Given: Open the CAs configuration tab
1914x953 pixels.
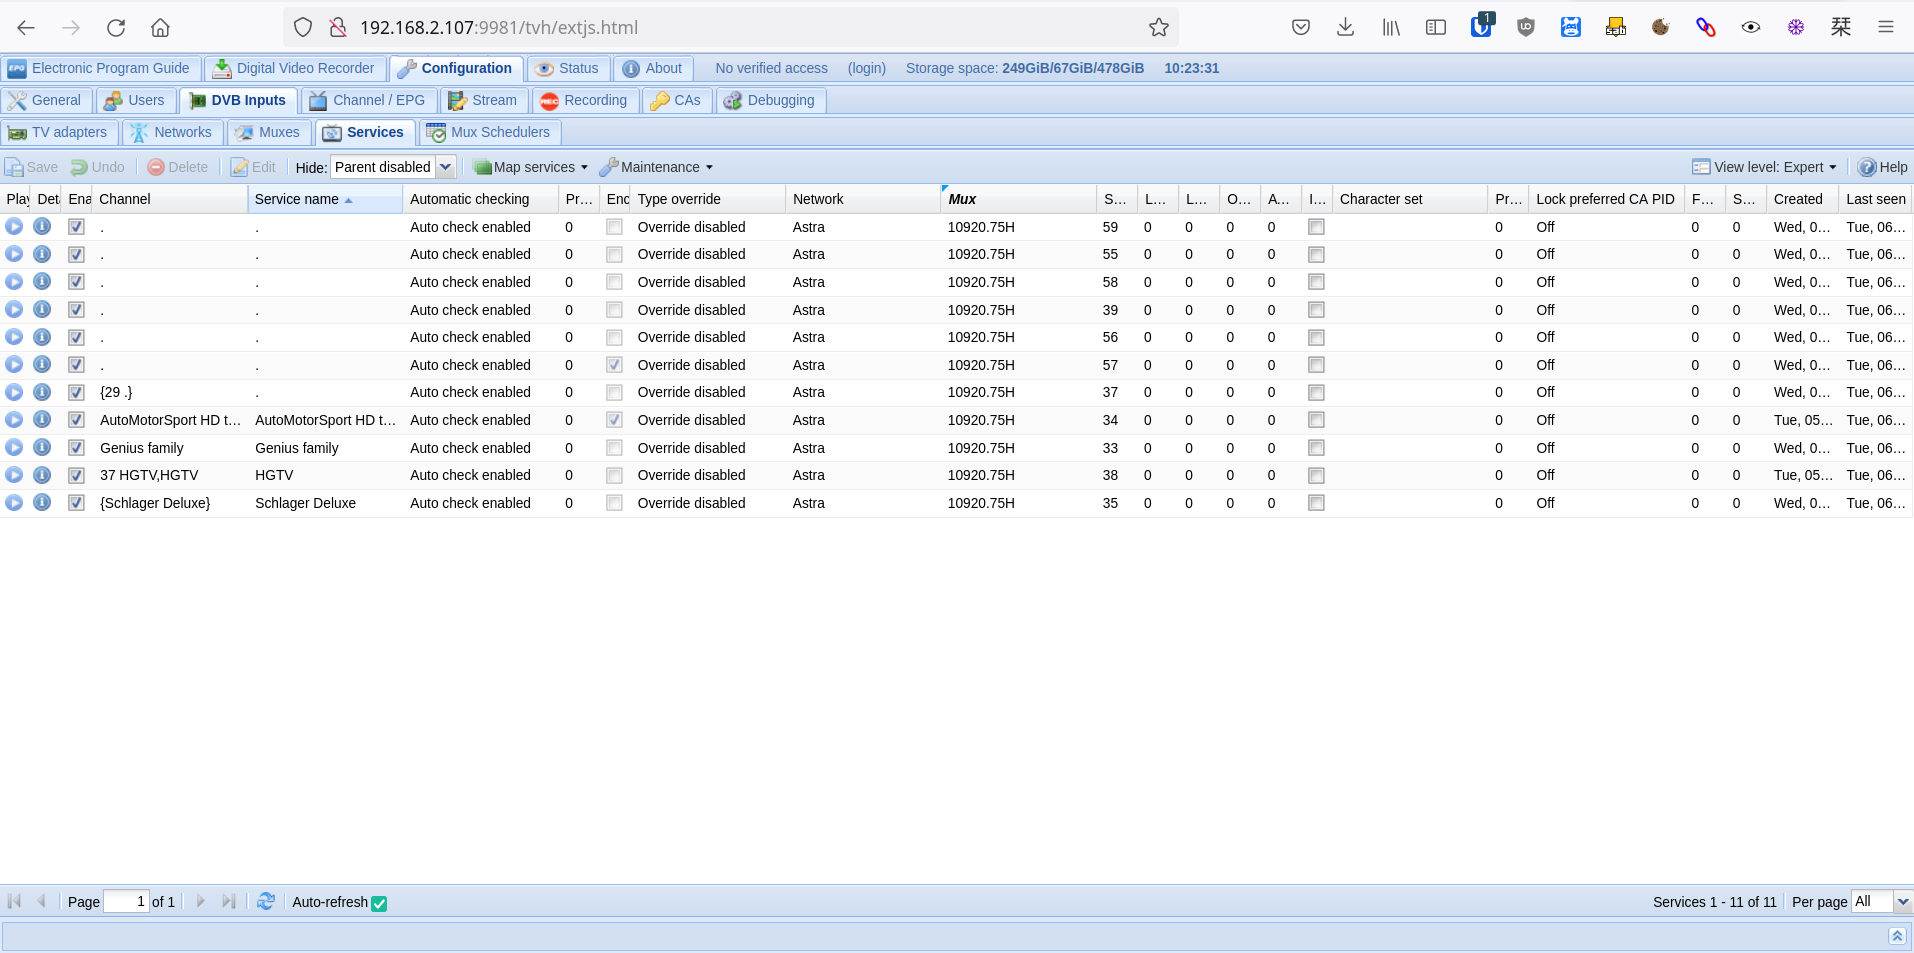Looking at the screenshot, I should (676, 100).
